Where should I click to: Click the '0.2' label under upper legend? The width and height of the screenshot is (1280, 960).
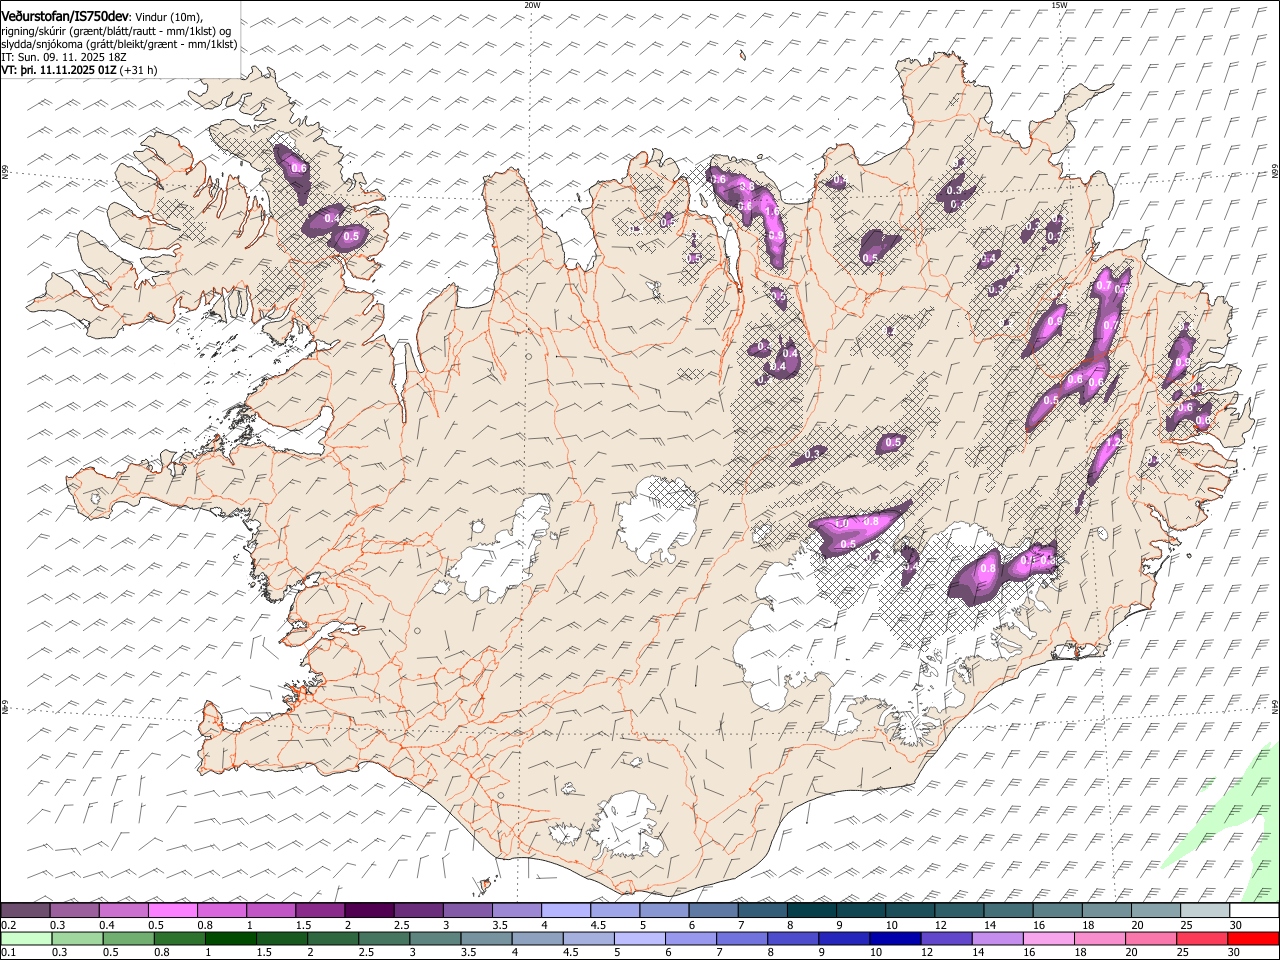pos(9,924)
